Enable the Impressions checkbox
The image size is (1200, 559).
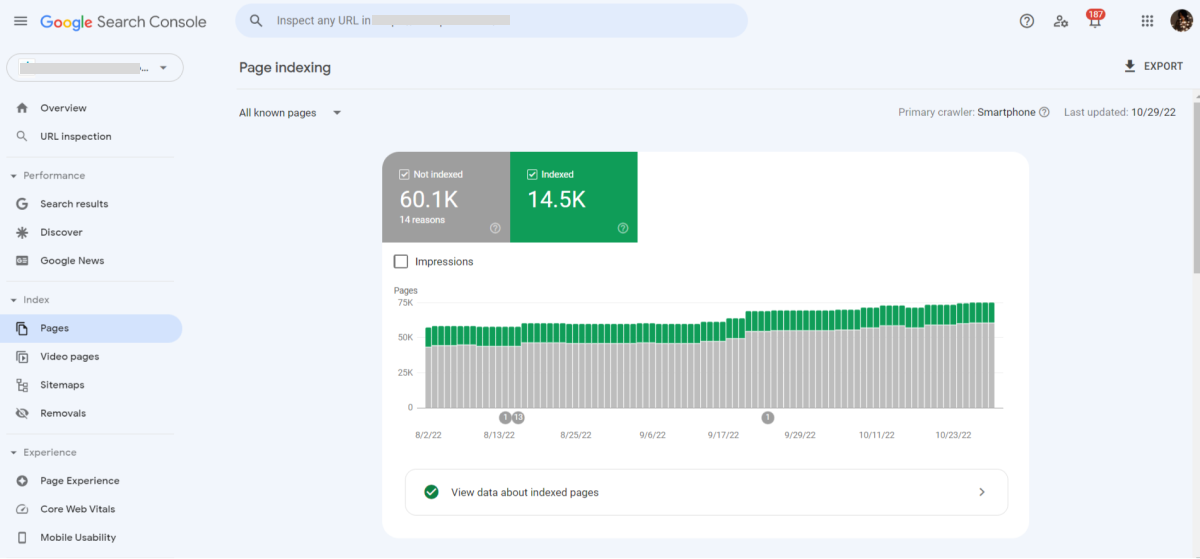coord(401,261)
